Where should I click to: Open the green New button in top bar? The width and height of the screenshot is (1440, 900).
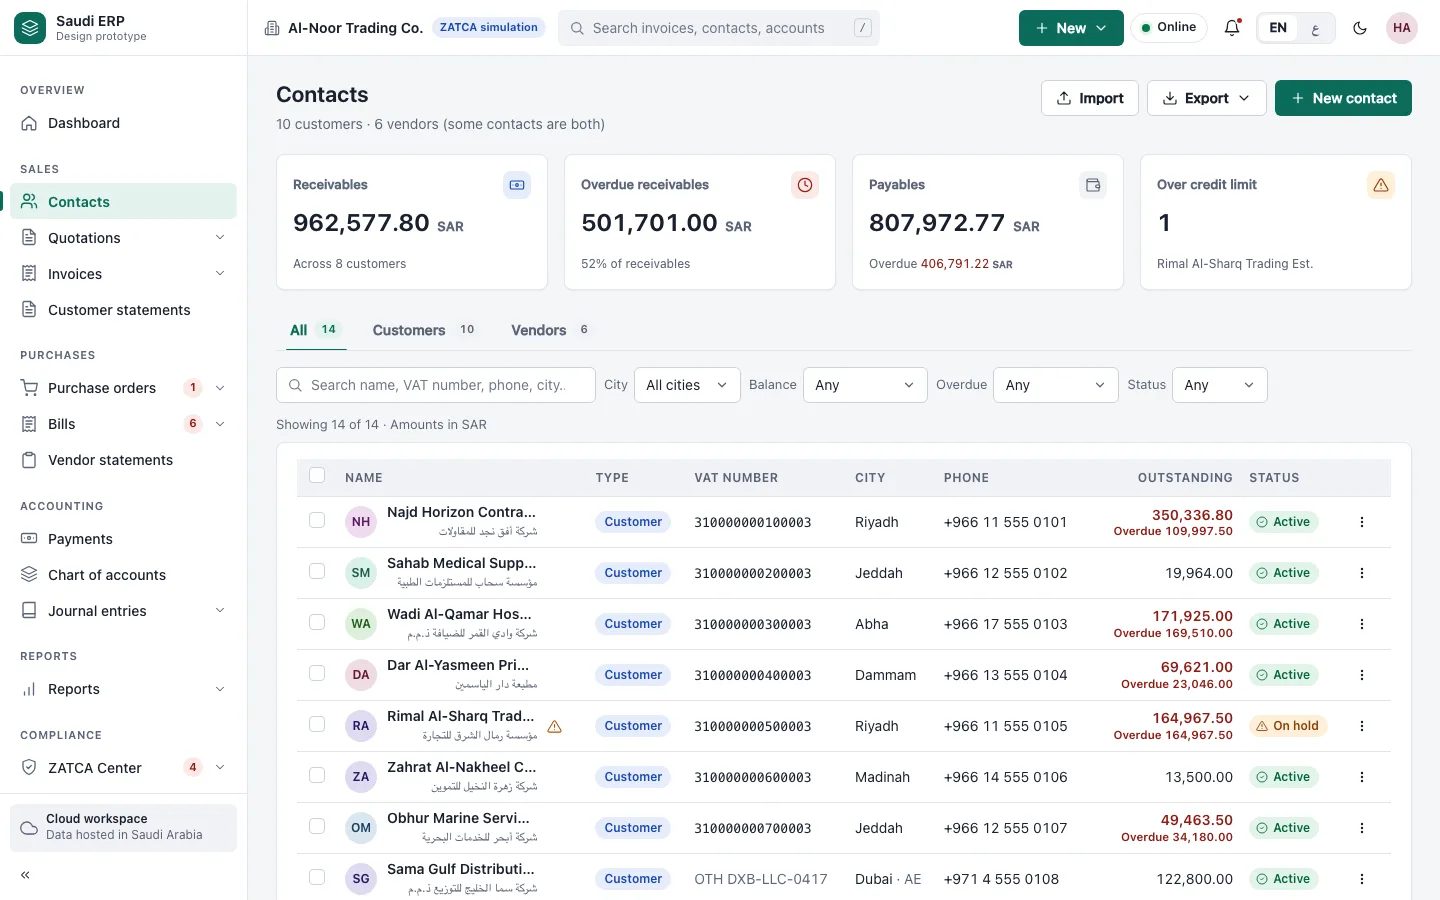pos(1071,28)
